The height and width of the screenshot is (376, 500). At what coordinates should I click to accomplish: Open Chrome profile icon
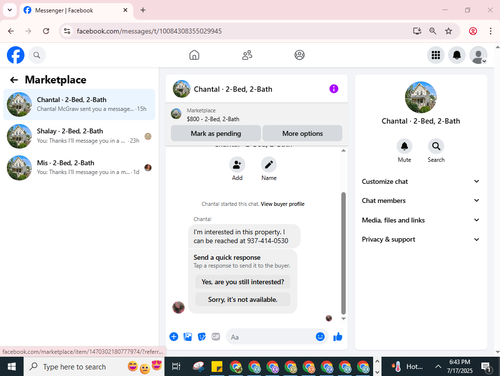(473, 31)
